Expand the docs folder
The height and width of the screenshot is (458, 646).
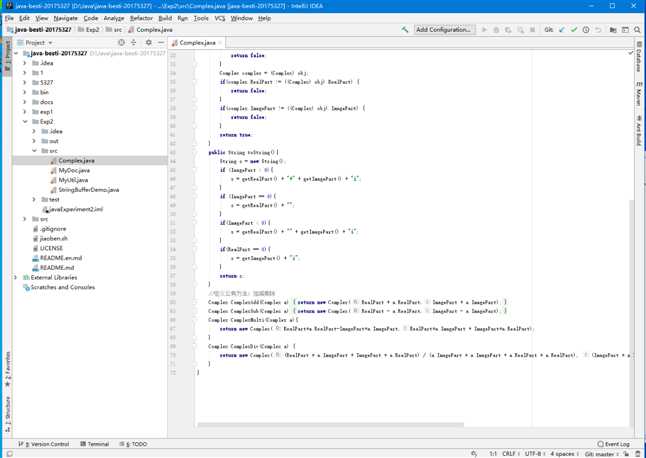[25, 102]
